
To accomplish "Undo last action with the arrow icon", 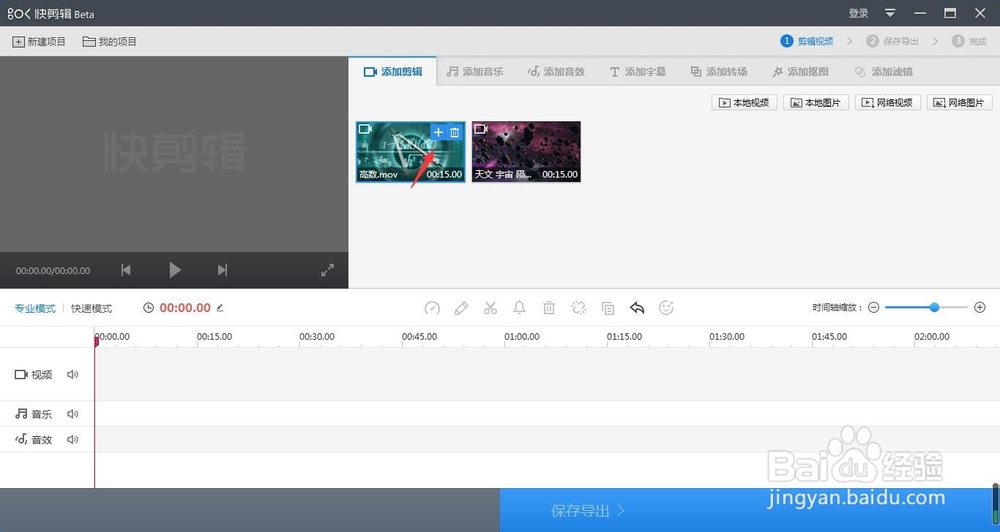I will [637, 308].
